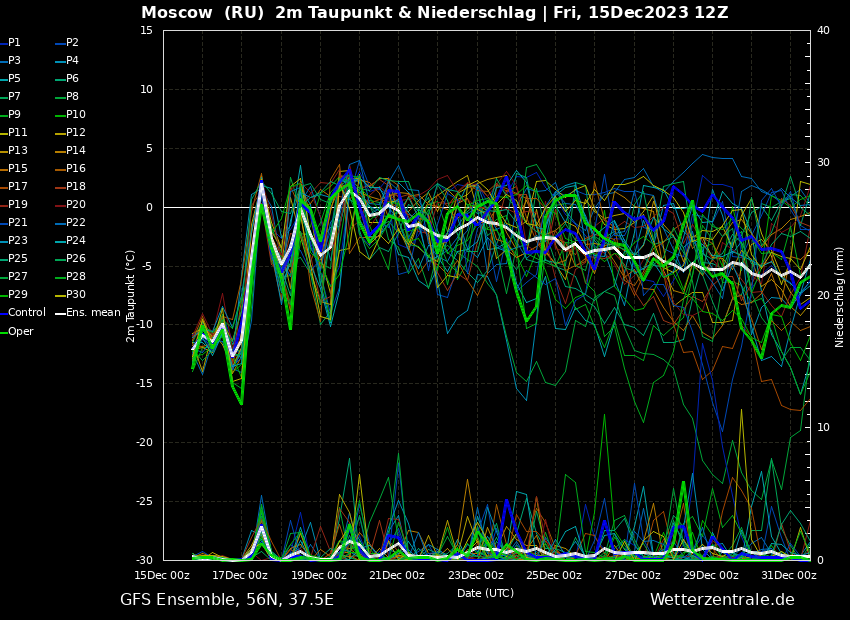Click the 31Dec 00z date tick
850x620 pixels.
[787, 575]
